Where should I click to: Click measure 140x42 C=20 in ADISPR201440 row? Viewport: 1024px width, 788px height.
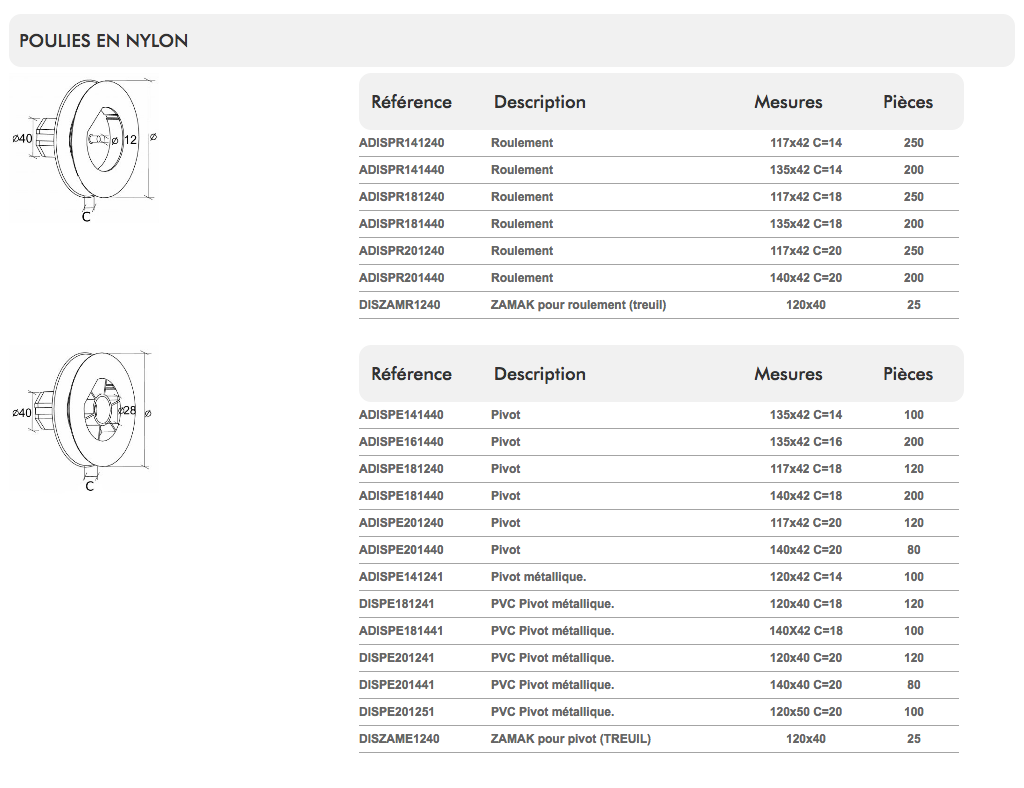coord(805,277)
